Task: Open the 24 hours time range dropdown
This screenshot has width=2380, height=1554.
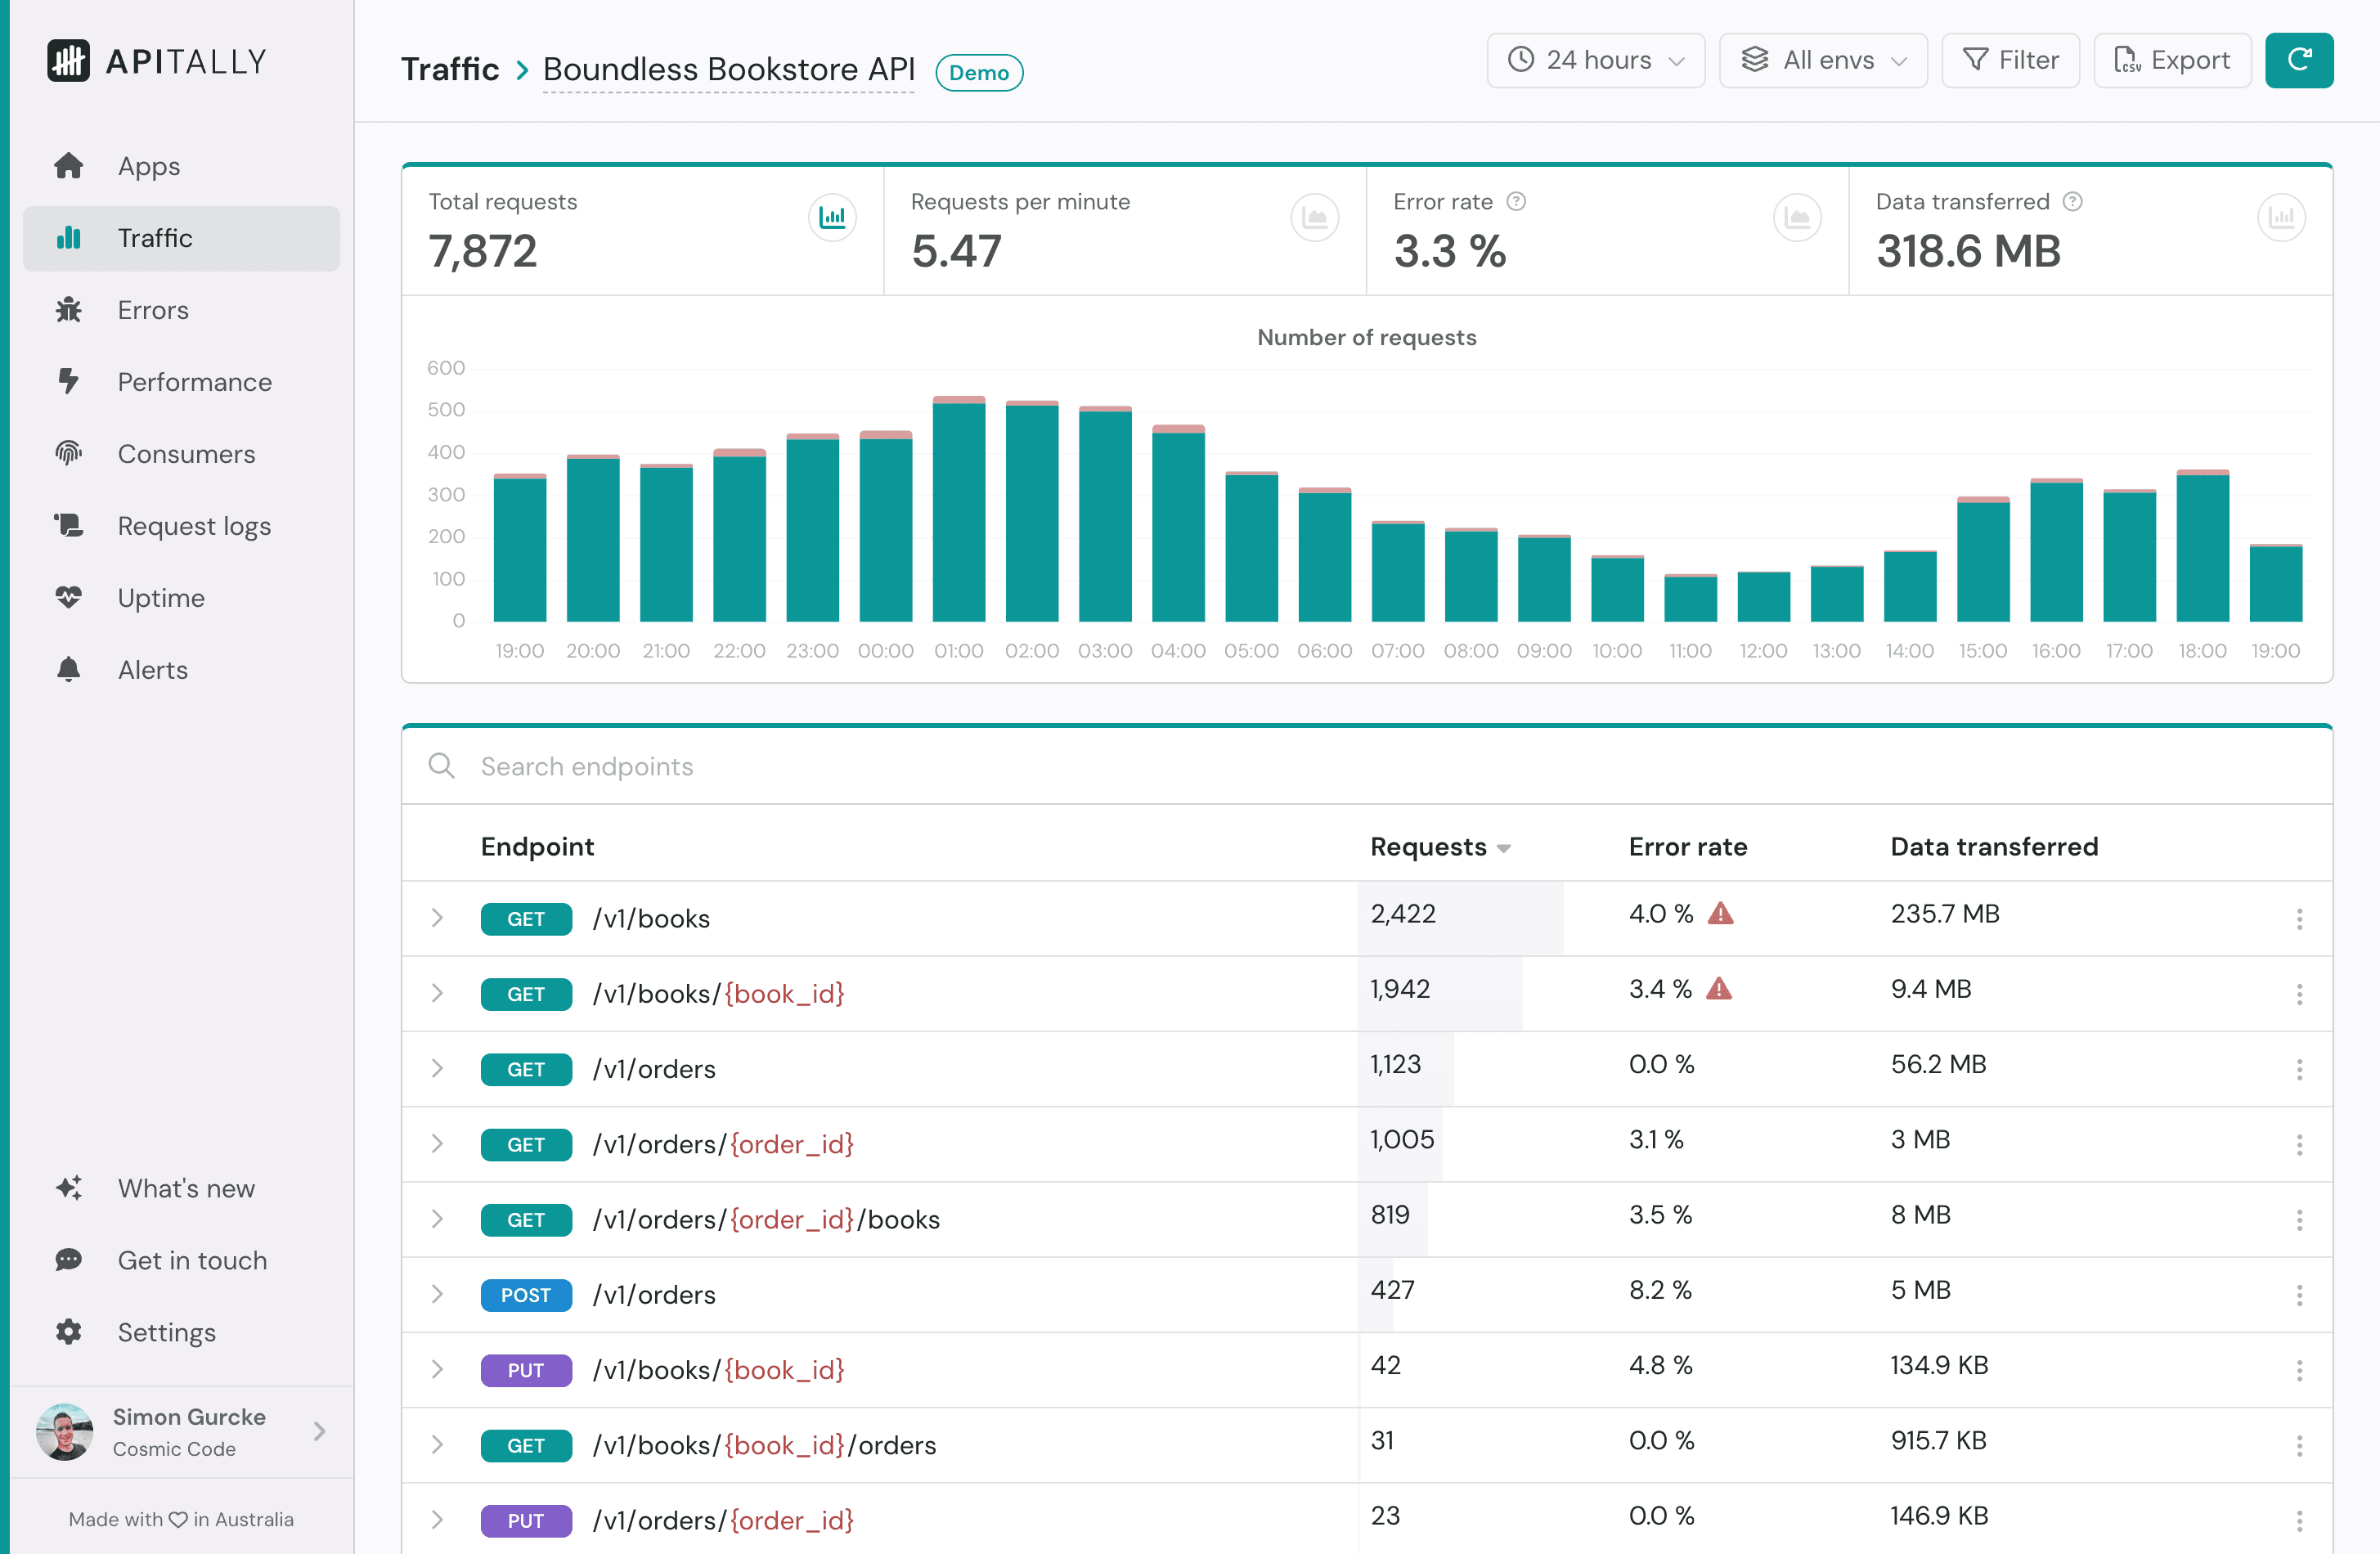Action: click(1595, 60)
